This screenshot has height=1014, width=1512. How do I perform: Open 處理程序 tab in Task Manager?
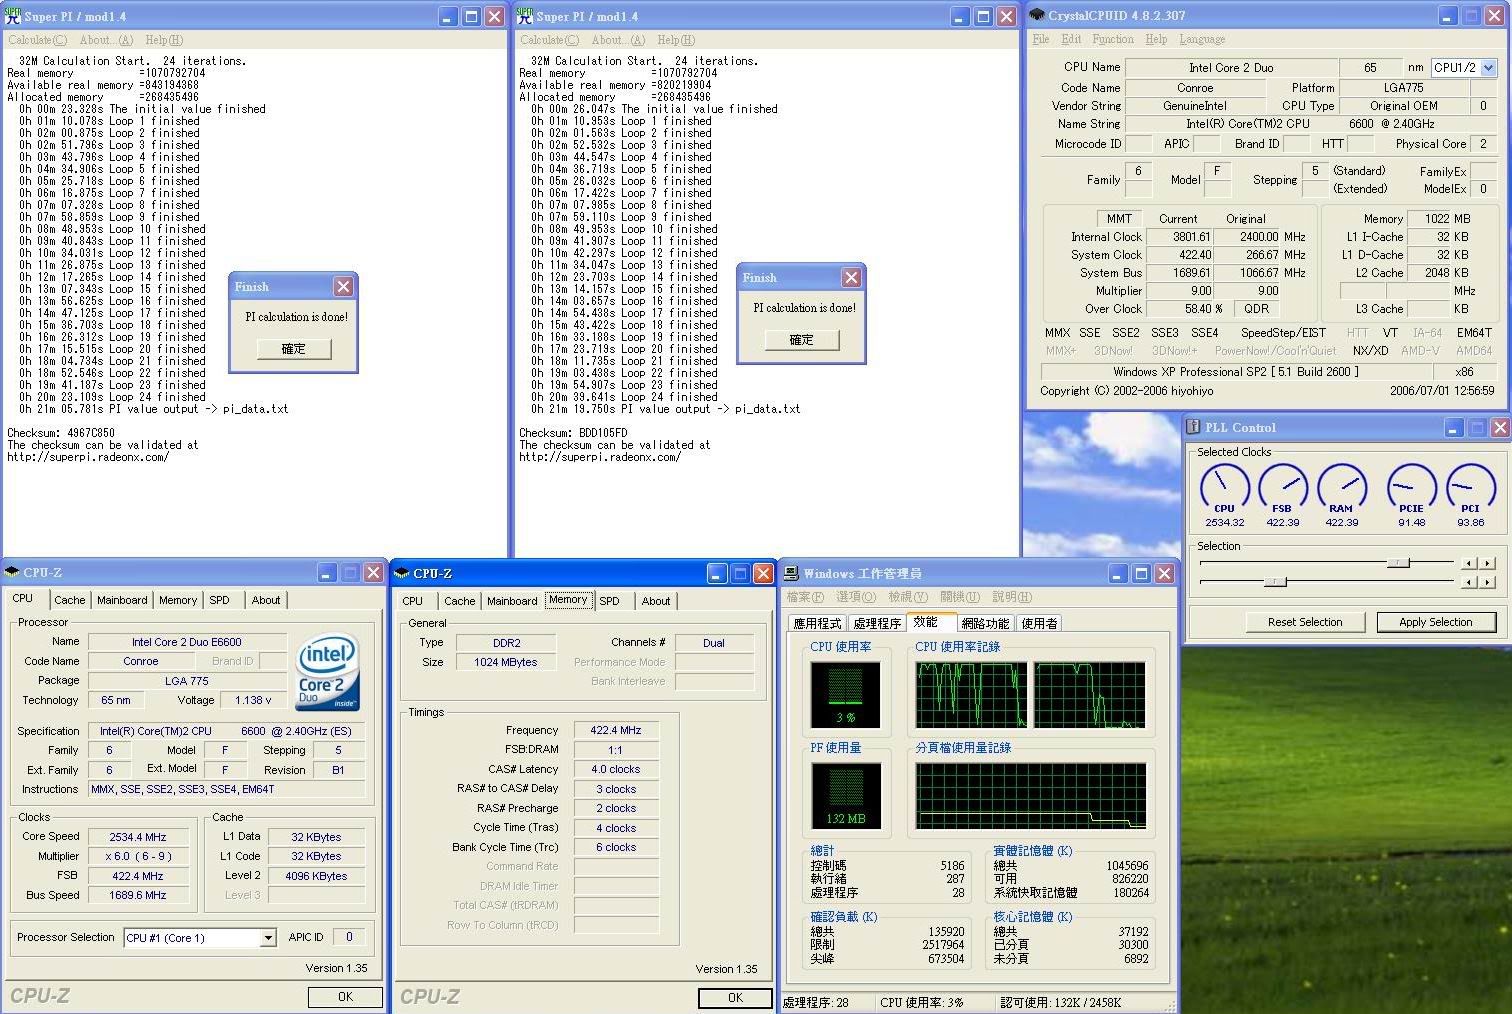click(877, 623)
